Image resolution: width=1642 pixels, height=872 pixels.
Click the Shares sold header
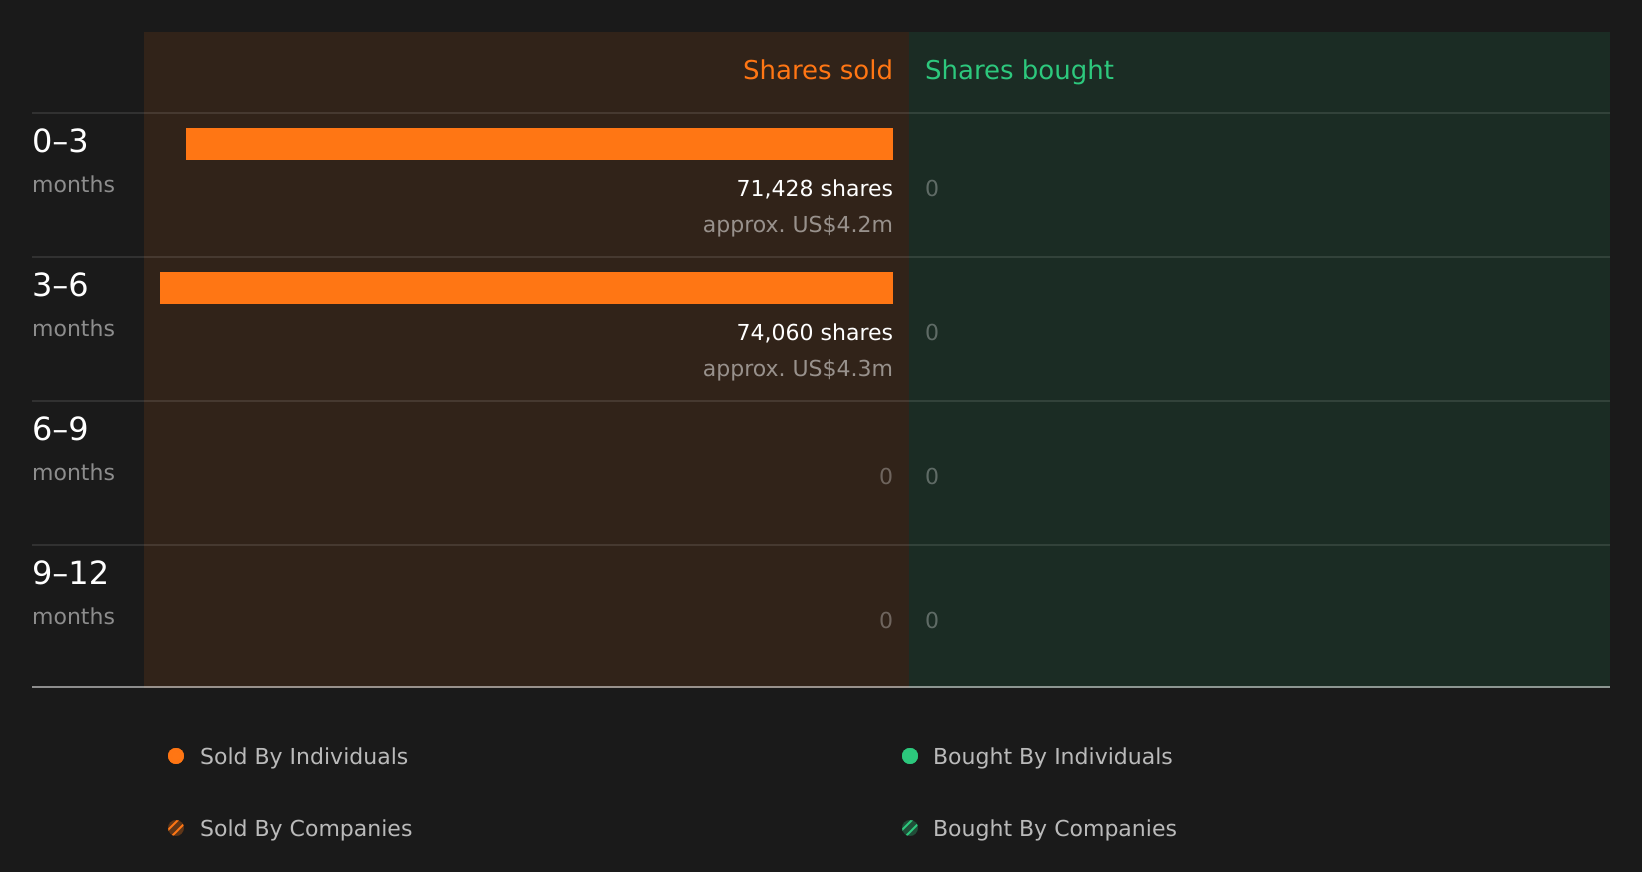[x=817, y=70]
